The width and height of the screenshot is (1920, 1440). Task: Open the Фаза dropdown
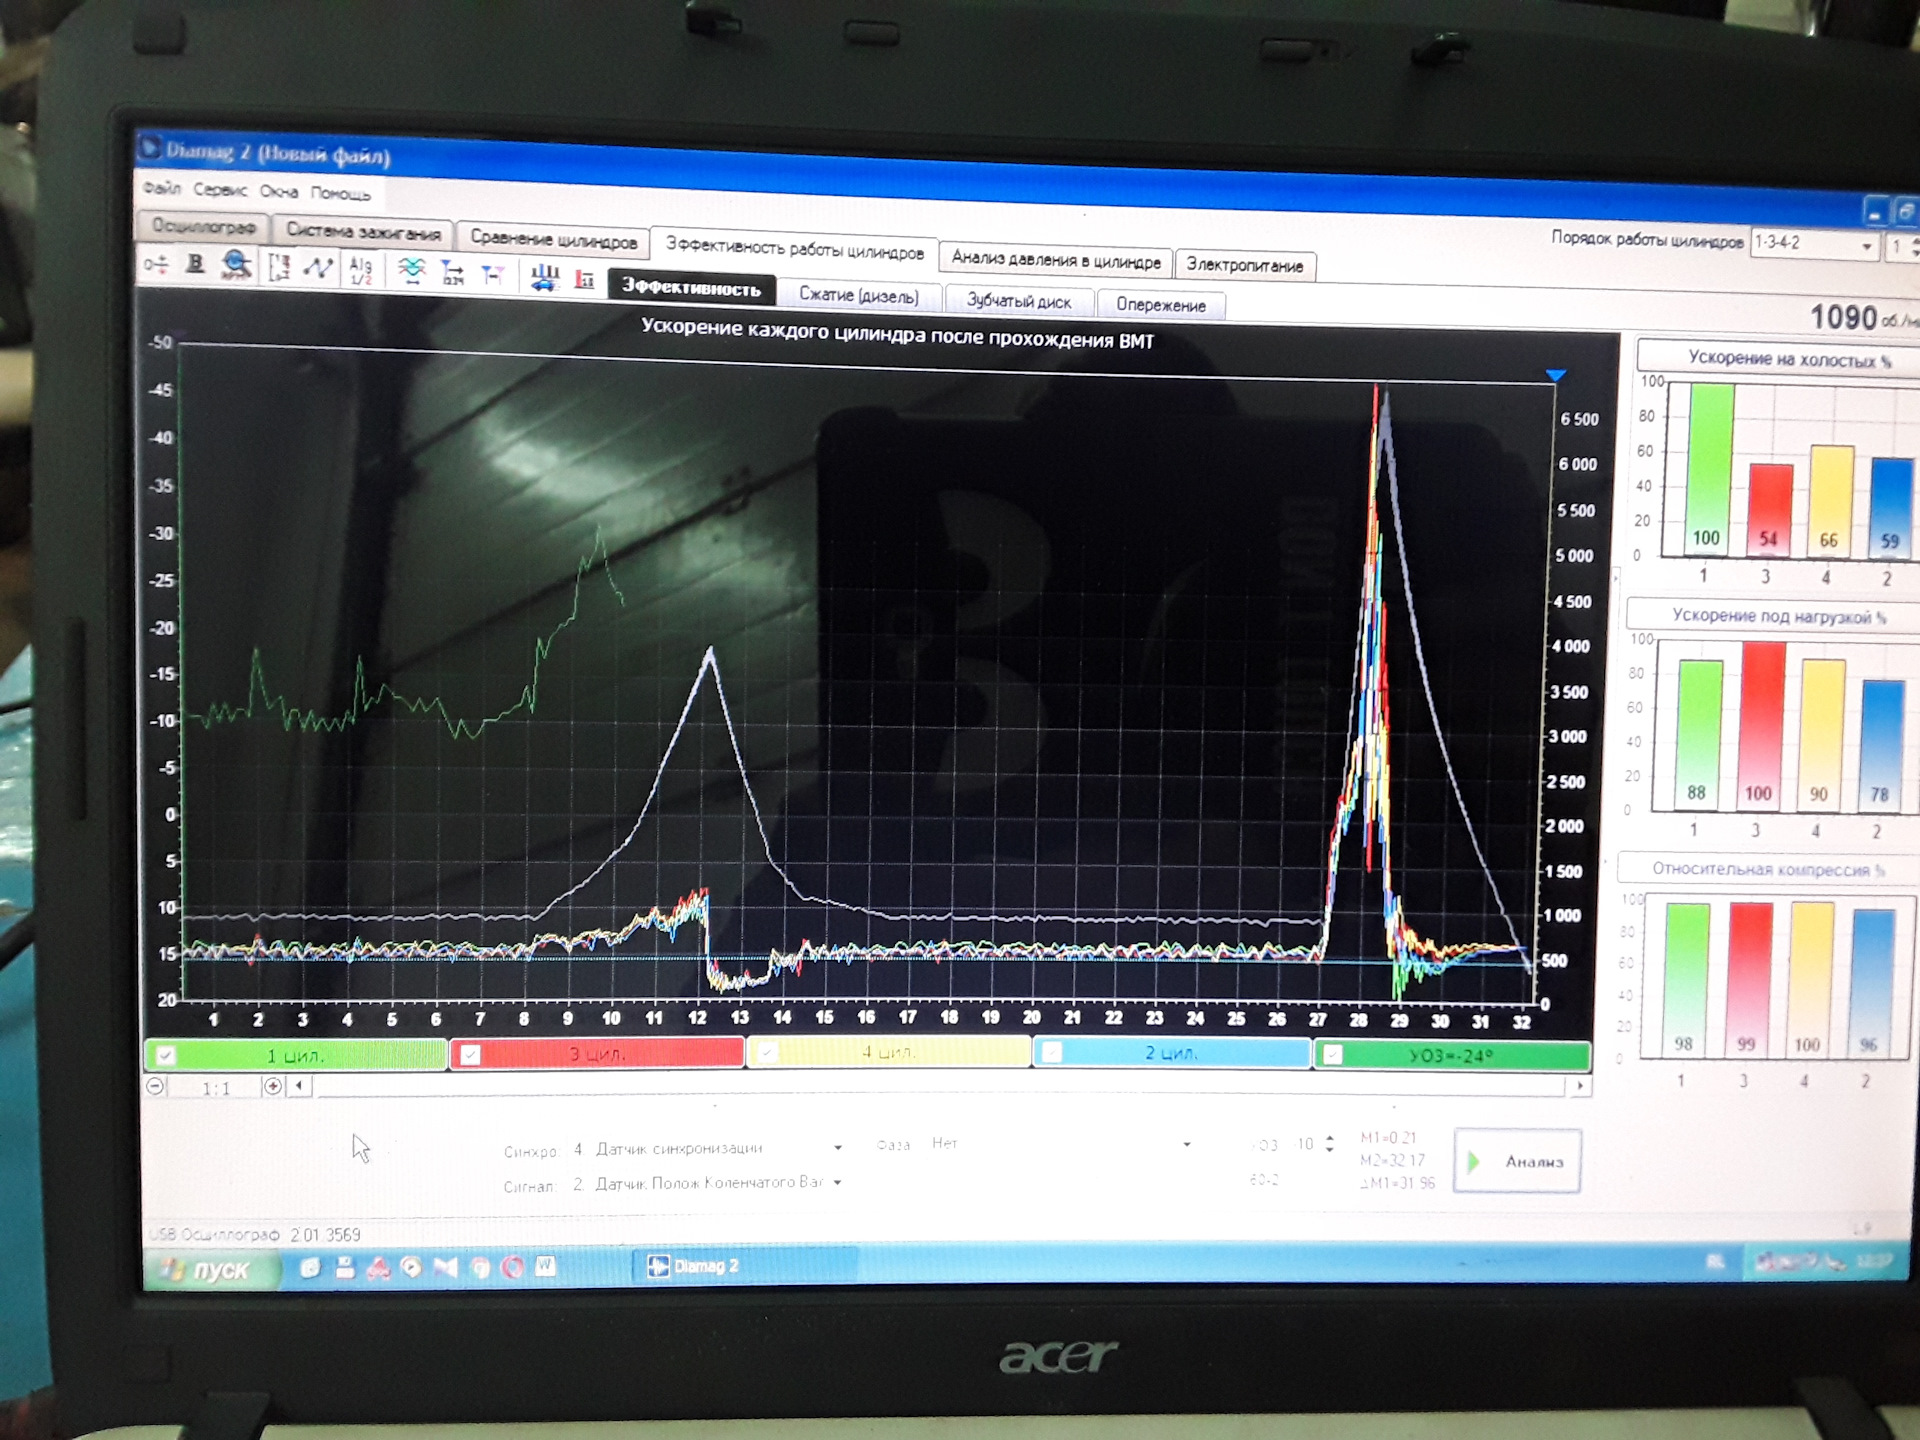[x=1186, y=1144]
